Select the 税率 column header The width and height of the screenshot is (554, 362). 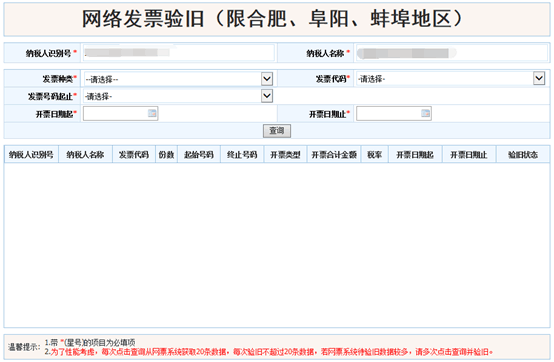pos(375,155)
